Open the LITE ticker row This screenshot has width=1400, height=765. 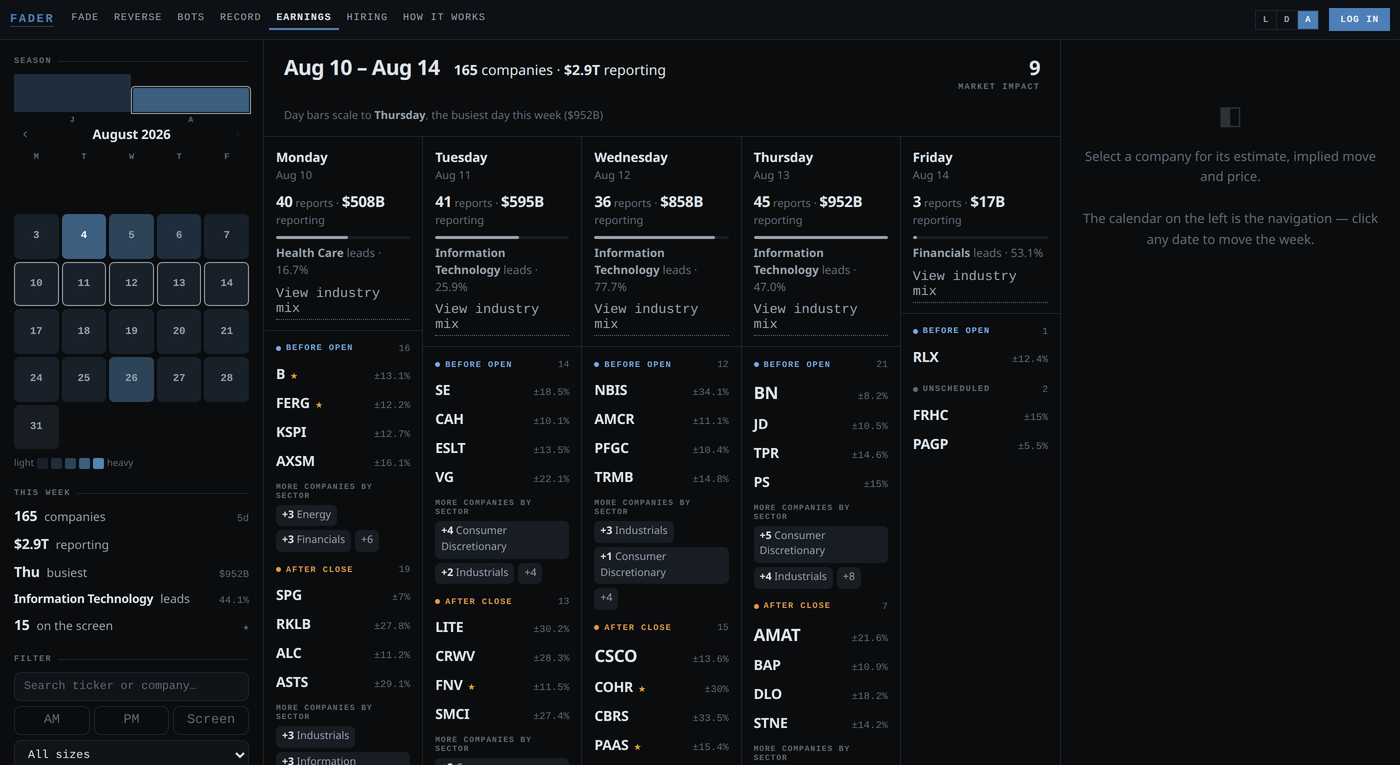[502, 628]
